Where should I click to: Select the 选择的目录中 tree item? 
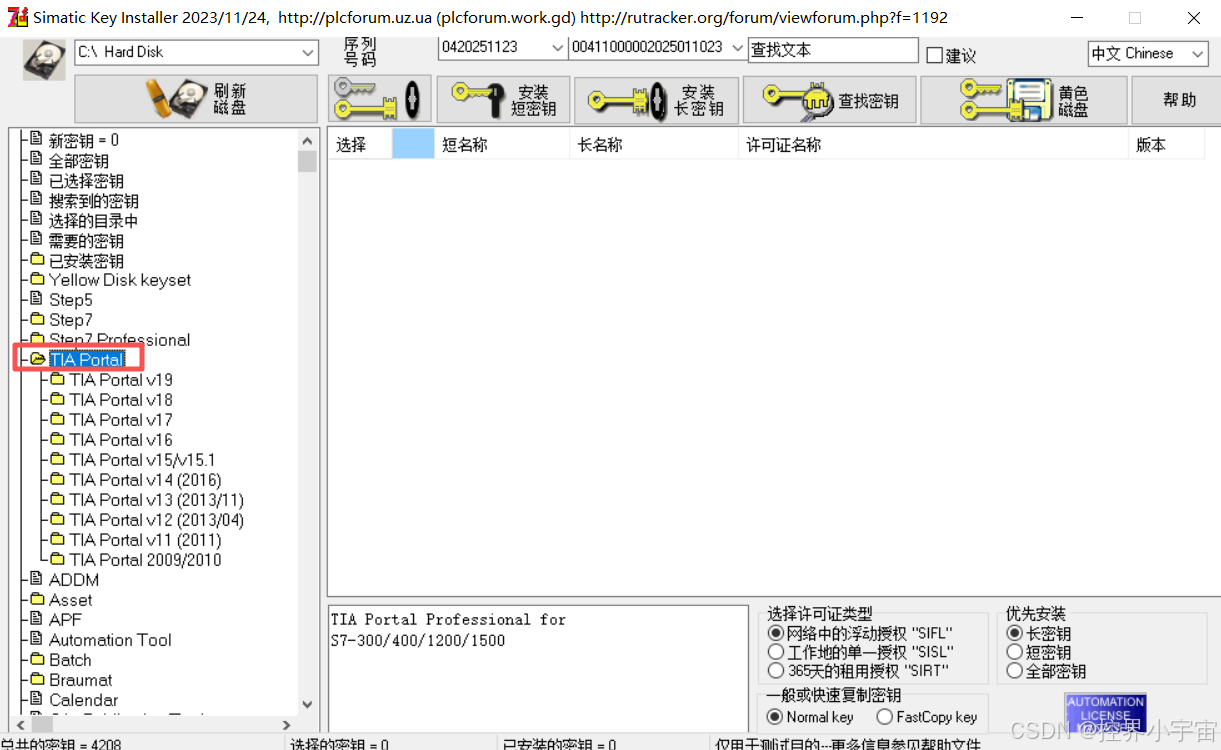(94, 221)
